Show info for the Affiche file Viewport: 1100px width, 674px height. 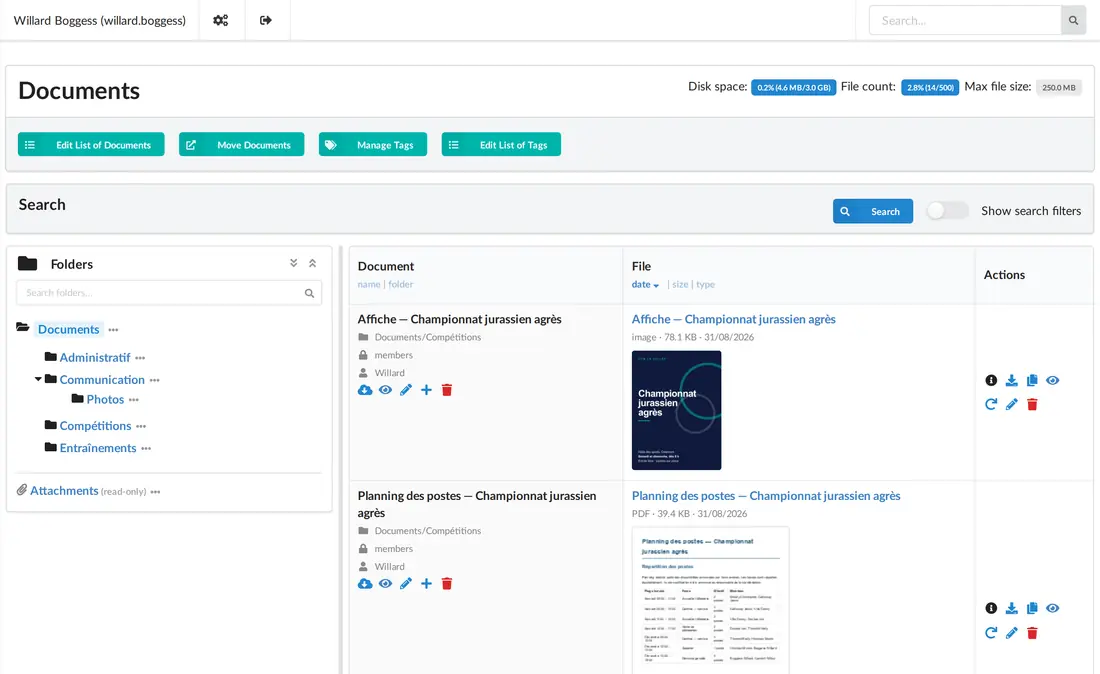coord(991,380)
